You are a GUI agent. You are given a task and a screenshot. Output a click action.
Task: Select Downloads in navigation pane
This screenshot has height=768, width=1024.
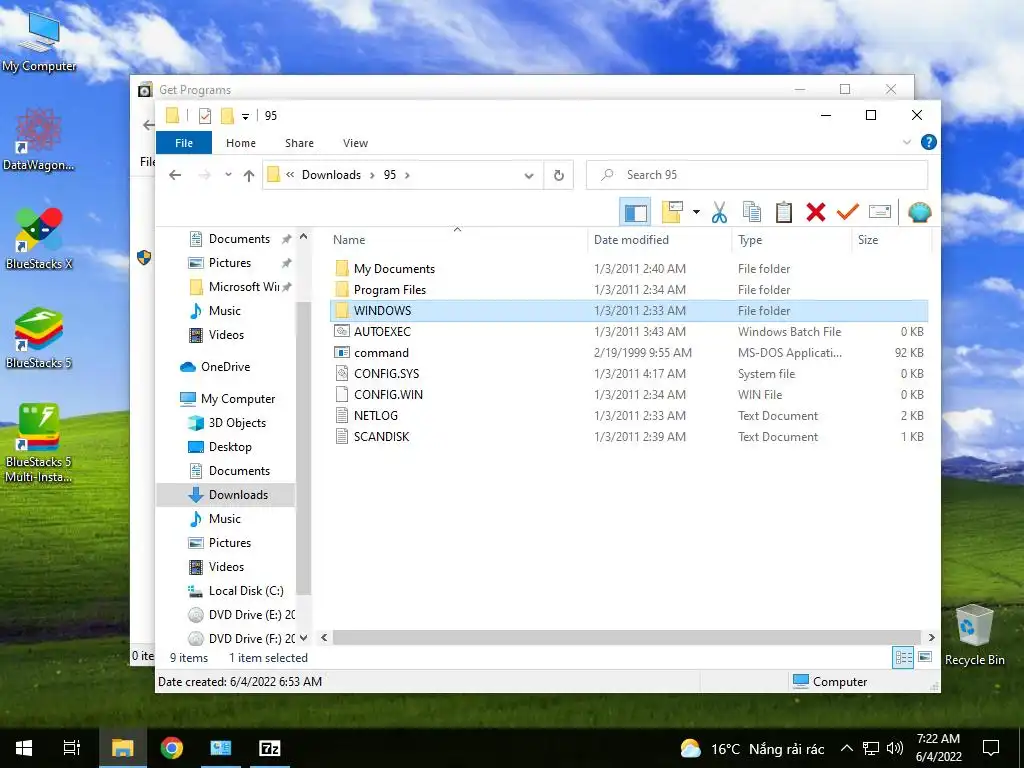coord(226,495)
